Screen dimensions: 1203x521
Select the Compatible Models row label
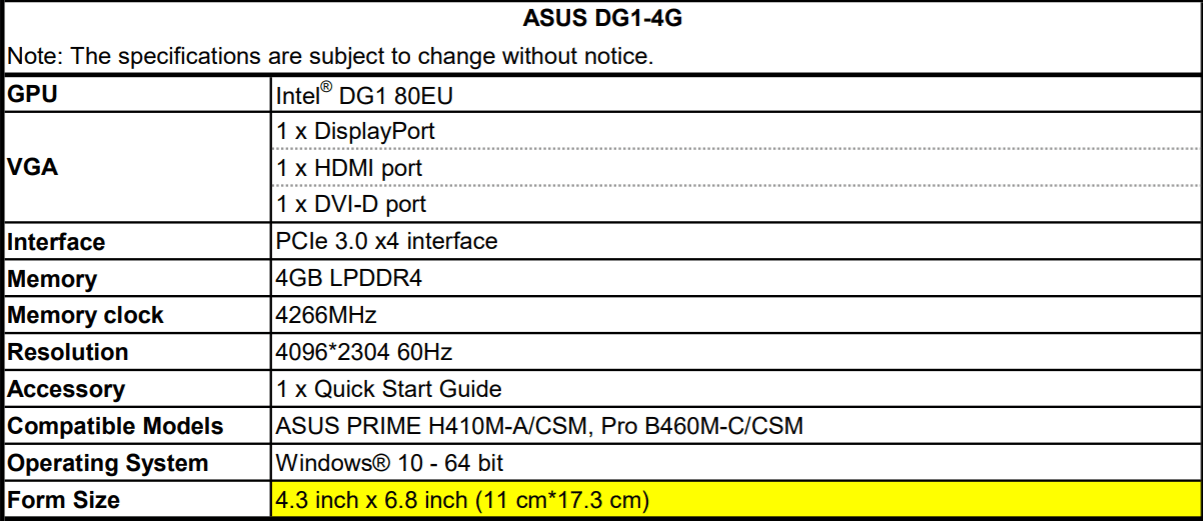115,426
